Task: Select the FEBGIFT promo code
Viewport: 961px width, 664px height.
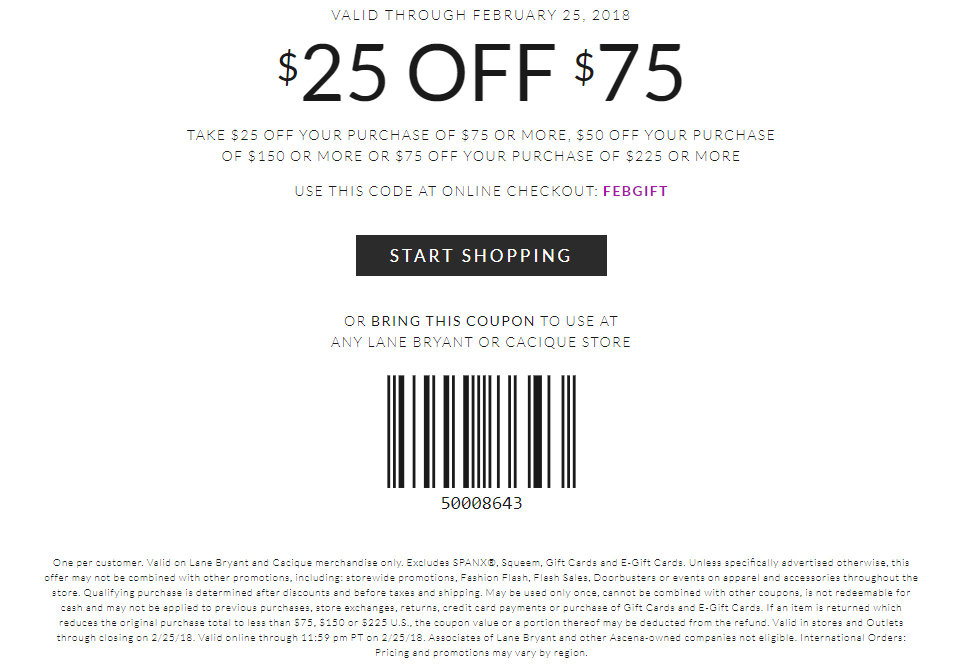Action: 635,191
